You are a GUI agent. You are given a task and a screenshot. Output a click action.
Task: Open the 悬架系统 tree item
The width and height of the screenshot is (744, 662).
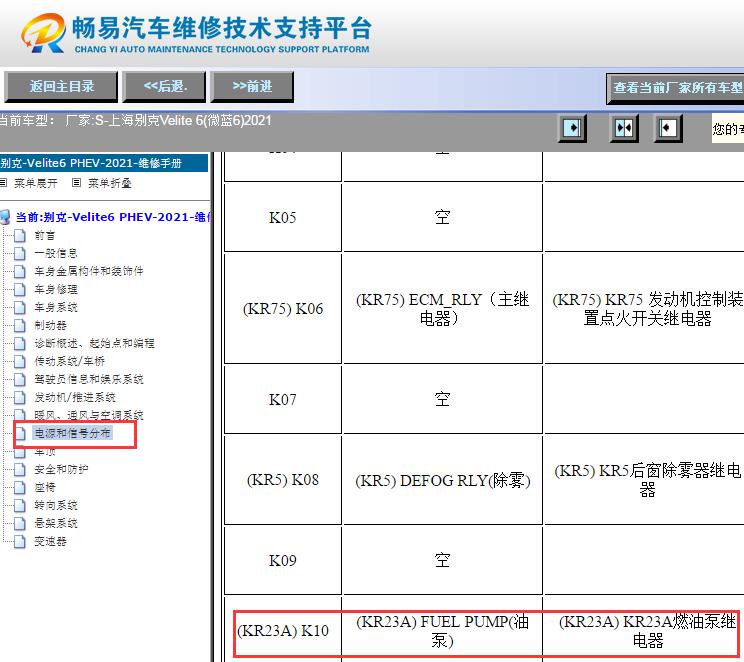click(56, 523)
